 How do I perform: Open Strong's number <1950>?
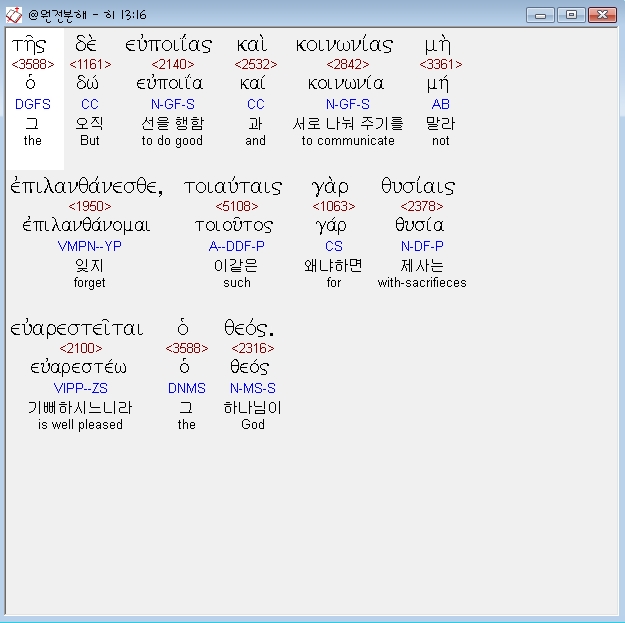90,206
